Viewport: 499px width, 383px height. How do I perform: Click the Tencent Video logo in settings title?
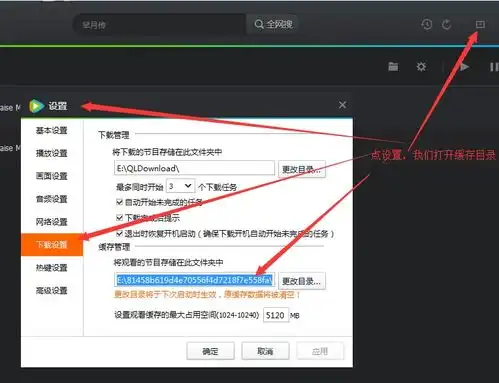[36, 106]
